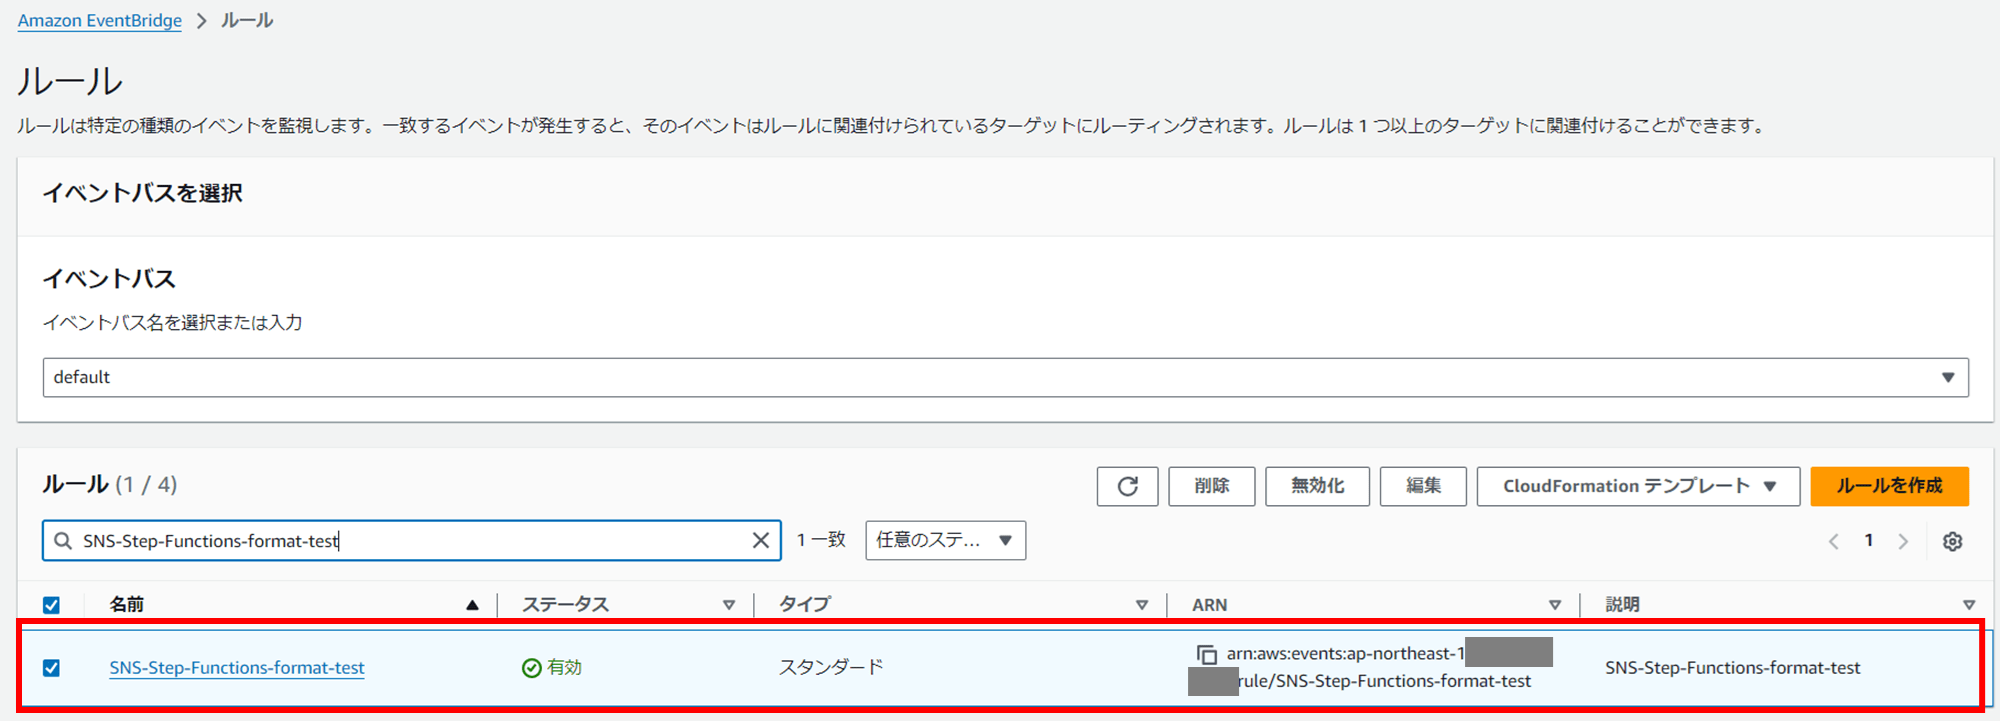Click the 削除 button
Screen dimensions: 2000x721
[1211, 486]
